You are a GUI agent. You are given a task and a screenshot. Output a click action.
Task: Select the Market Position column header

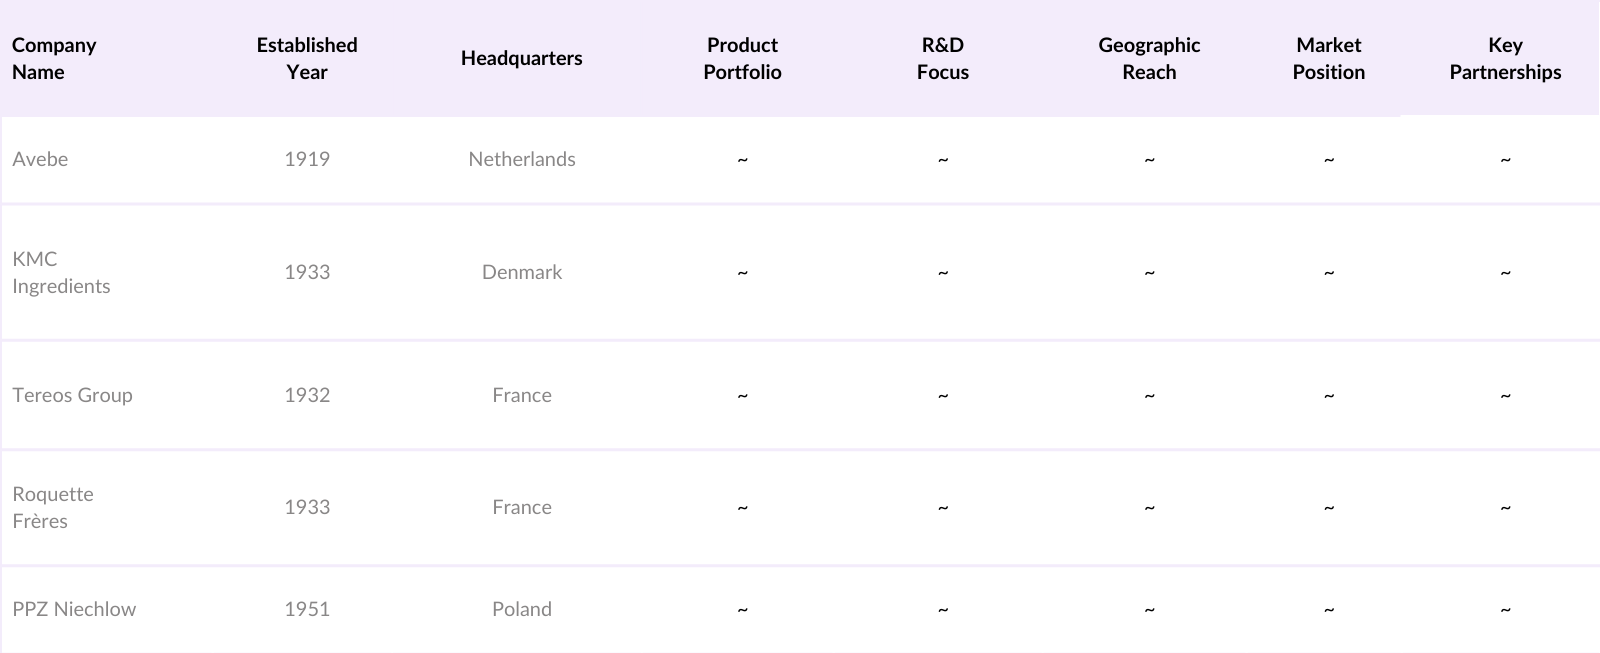pyautogui.click(x=1328, y=58)
